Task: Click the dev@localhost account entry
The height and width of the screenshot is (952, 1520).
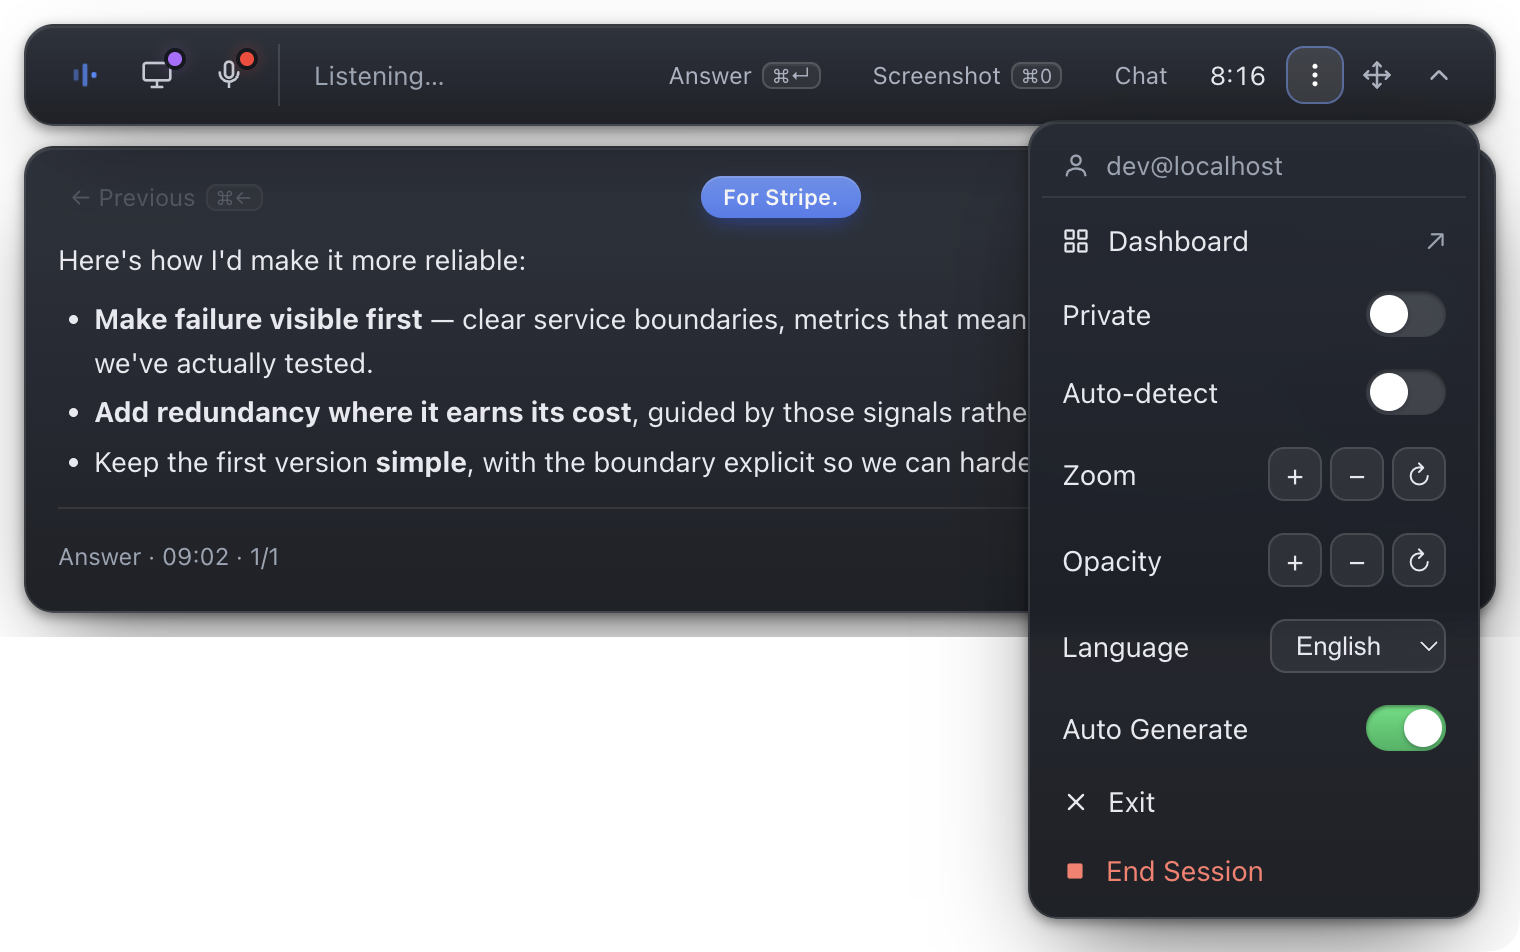Action: point(1254,166)
